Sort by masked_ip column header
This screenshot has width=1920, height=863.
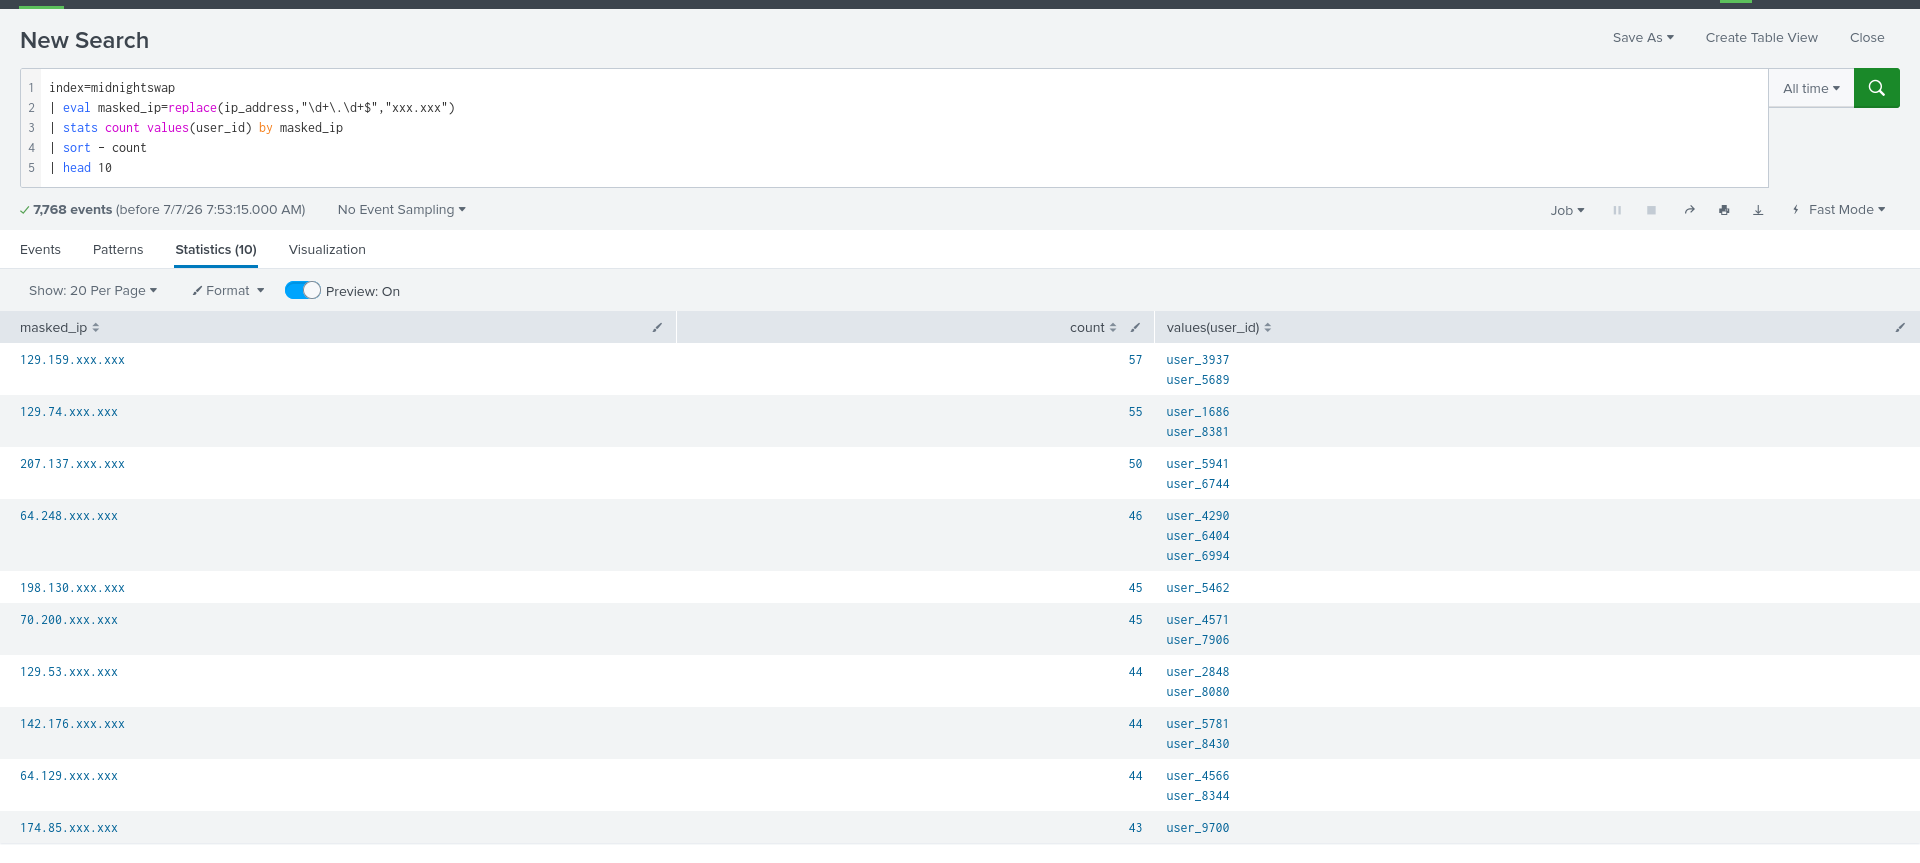point(59,327)
